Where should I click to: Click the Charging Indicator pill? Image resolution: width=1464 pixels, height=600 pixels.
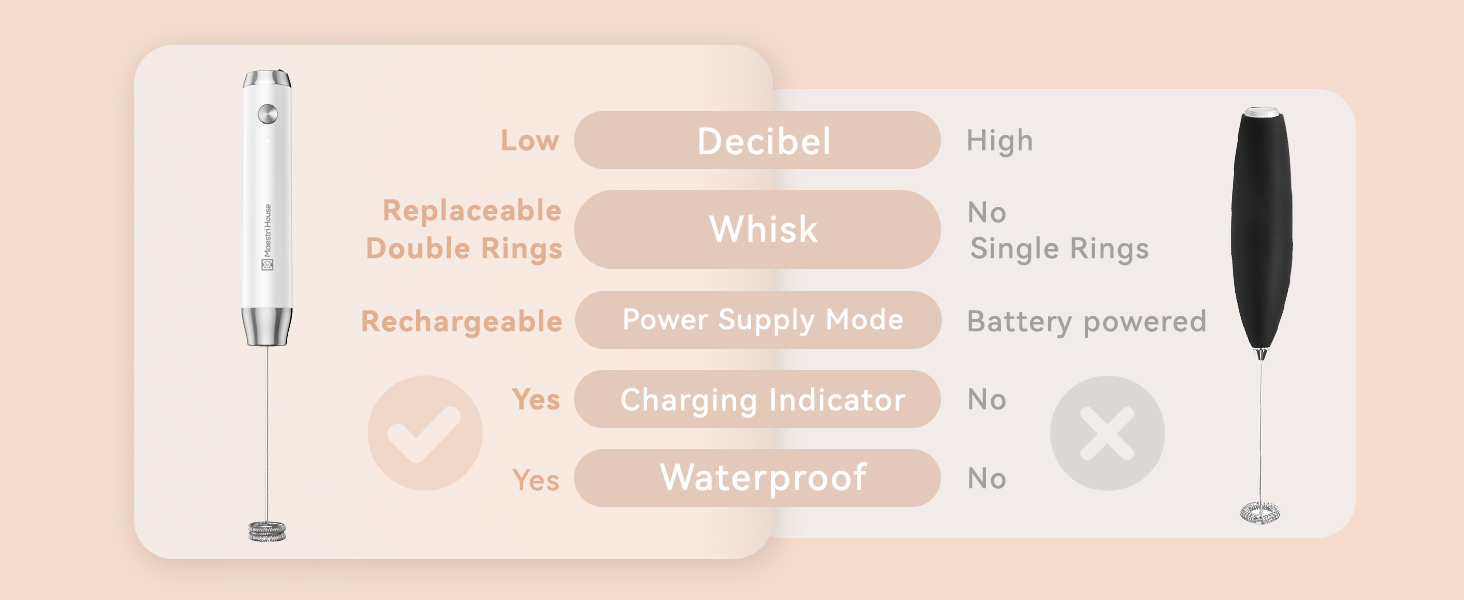coord(757,399)
